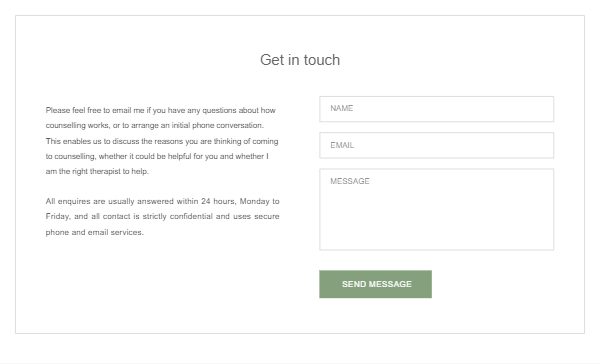Screen dimensions: 600x364
Task: Select the line starting "Please feel free to email"
Action: pyautogui.click(x=160, y=110)
